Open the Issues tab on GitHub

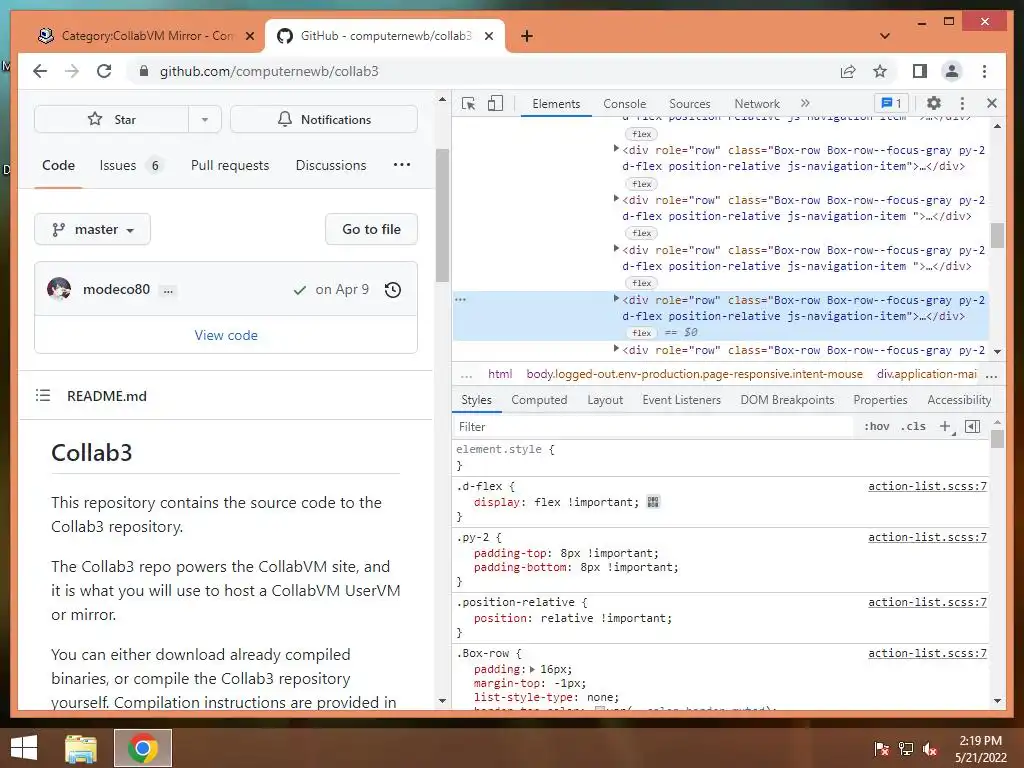point(130,165)
